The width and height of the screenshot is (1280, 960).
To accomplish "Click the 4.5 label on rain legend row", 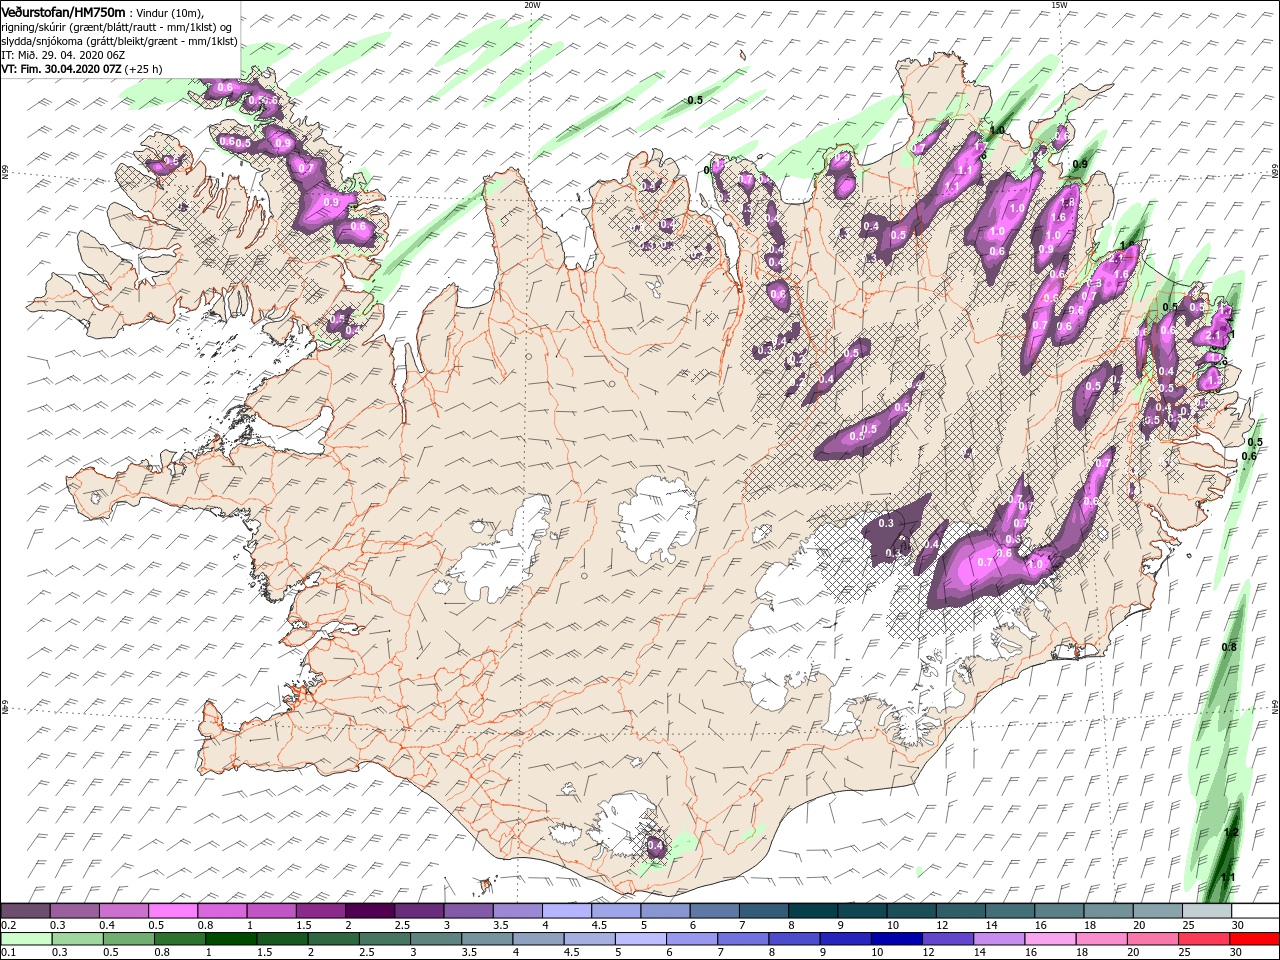I will (x=572, y=953).
